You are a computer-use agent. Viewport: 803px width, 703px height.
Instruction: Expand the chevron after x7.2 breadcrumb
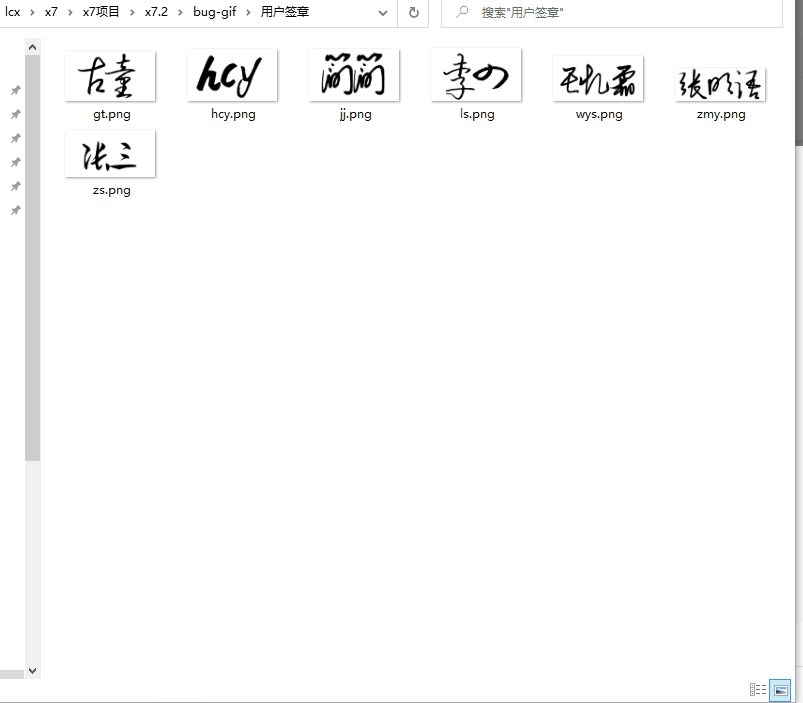coord(180,13)
